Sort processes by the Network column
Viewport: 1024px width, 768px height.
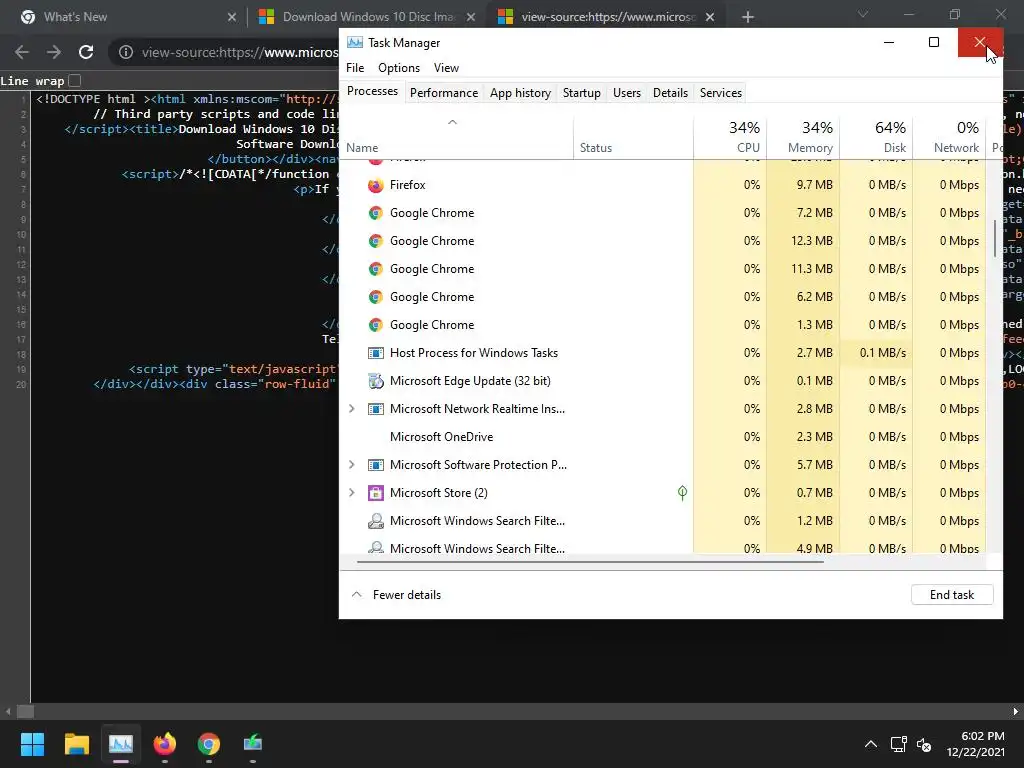click(950, 137)
